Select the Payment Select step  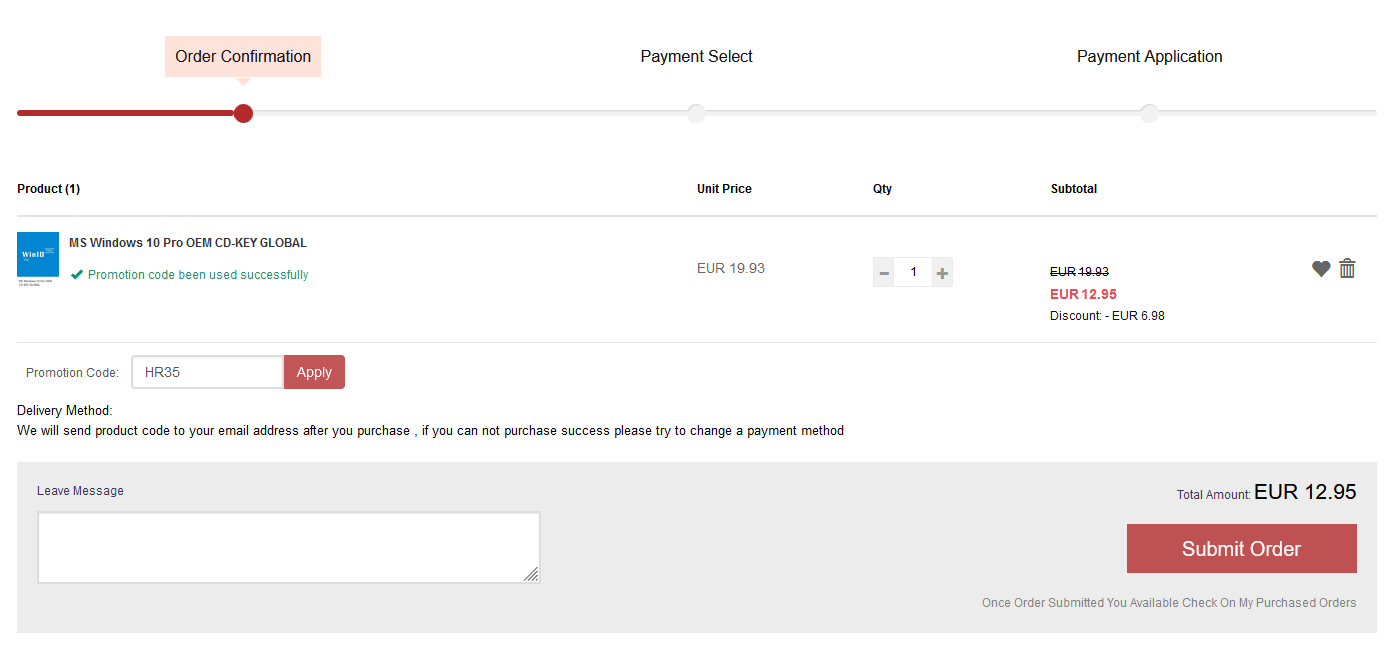[696, 56]
